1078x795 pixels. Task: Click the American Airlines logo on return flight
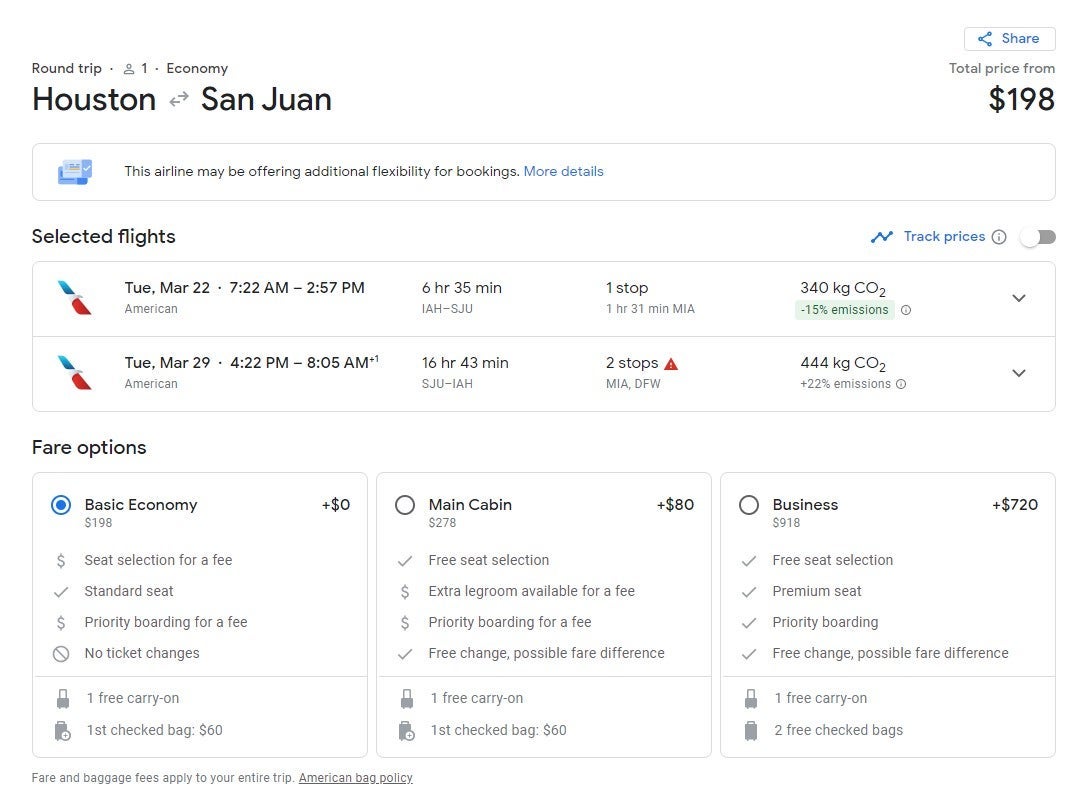click(75, 373)
